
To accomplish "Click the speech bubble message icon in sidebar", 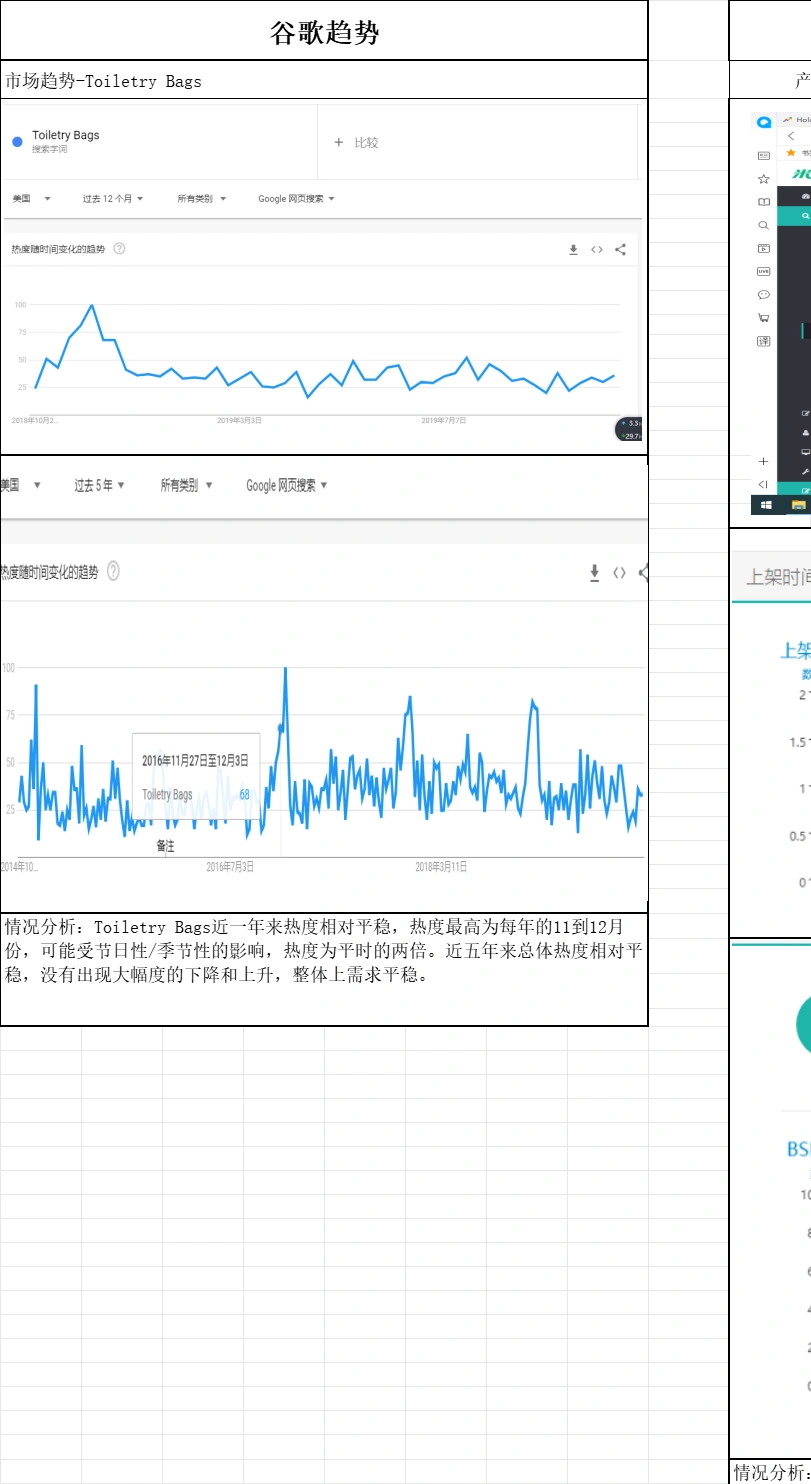I will pyautogui.click(x=764, y=295).
